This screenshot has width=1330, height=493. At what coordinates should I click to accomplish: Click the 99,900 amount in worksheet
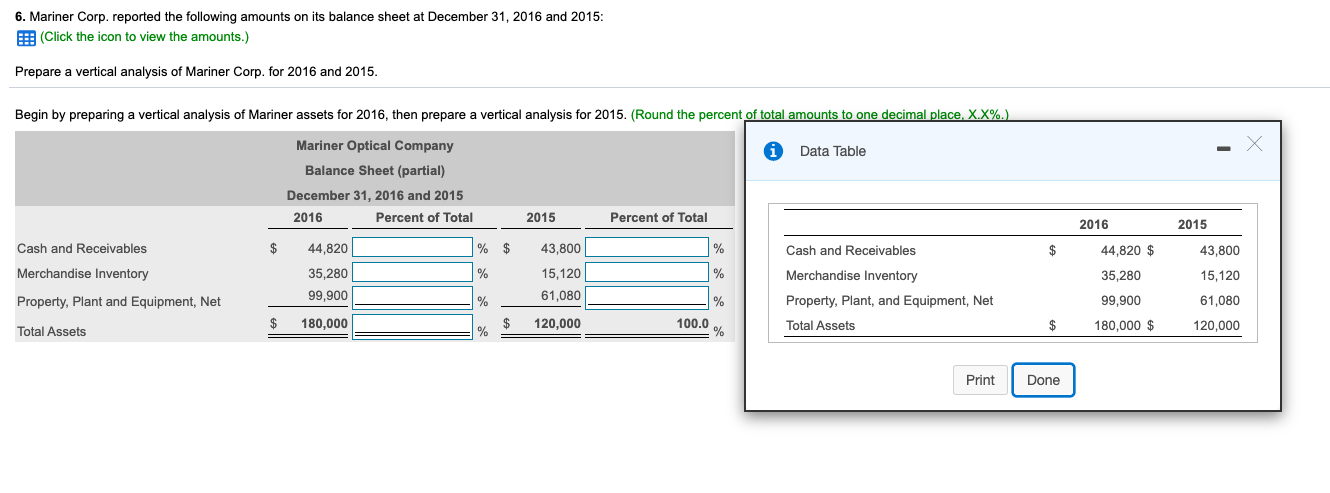[328, 296]
